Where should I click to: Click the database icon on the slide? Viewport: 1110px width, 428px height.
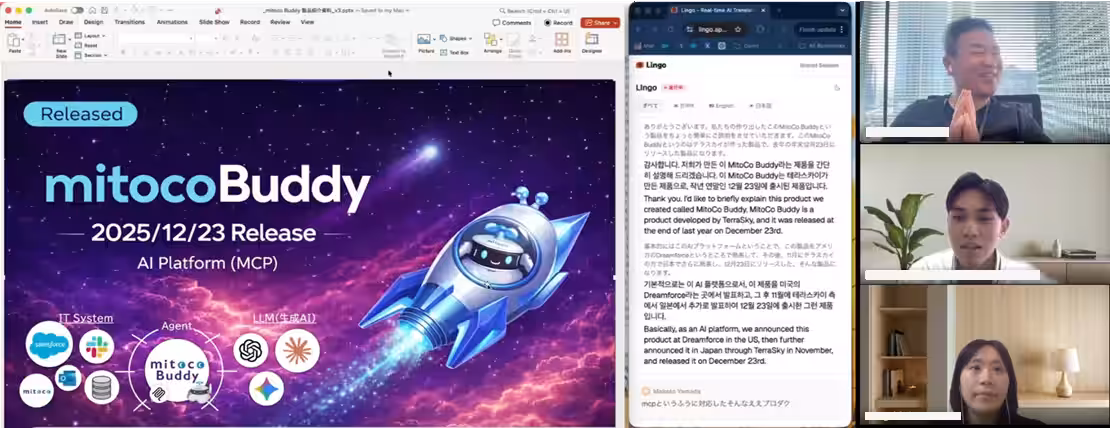[x=101, y=387]
